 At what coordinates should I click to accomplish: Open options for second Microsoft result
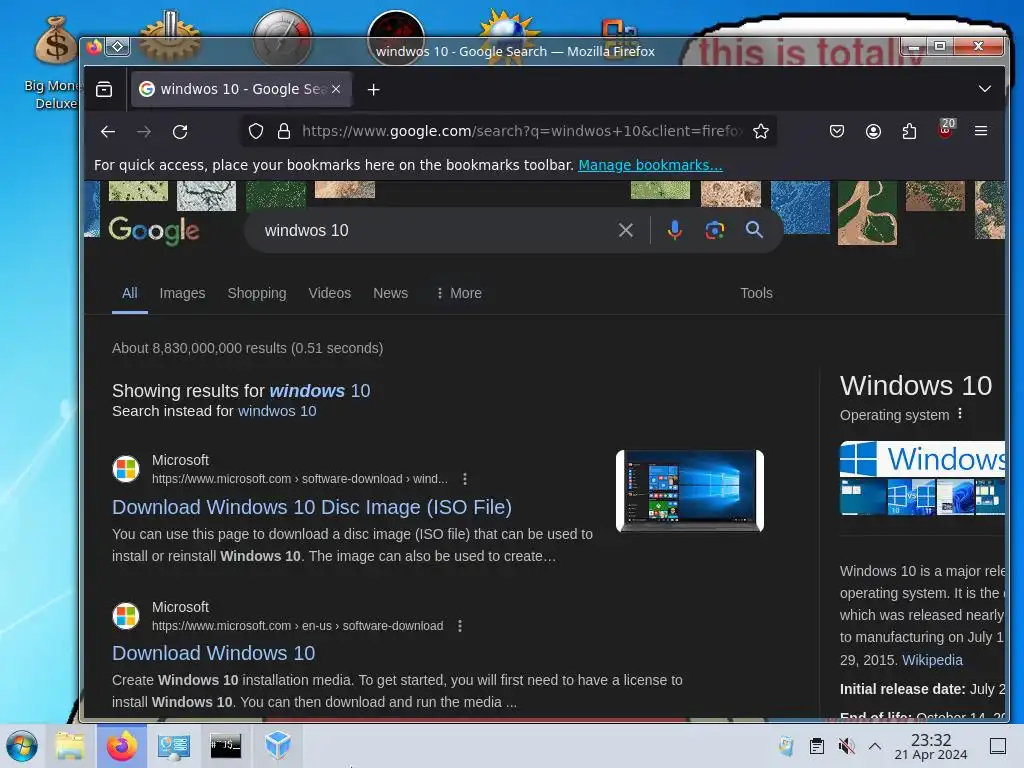[460, 626]
